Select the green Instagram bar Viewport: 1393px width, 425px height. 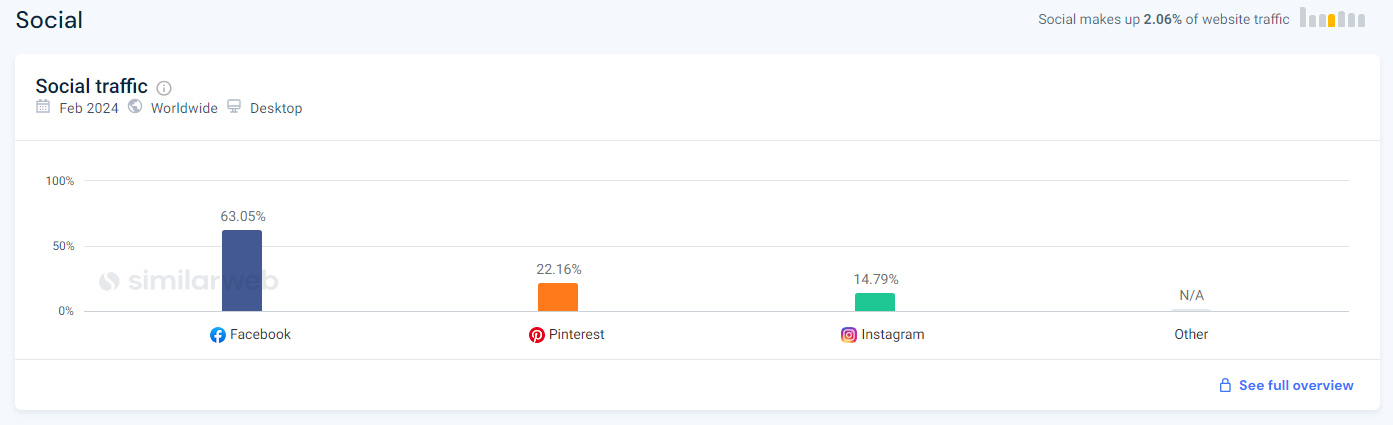point(875,302)
